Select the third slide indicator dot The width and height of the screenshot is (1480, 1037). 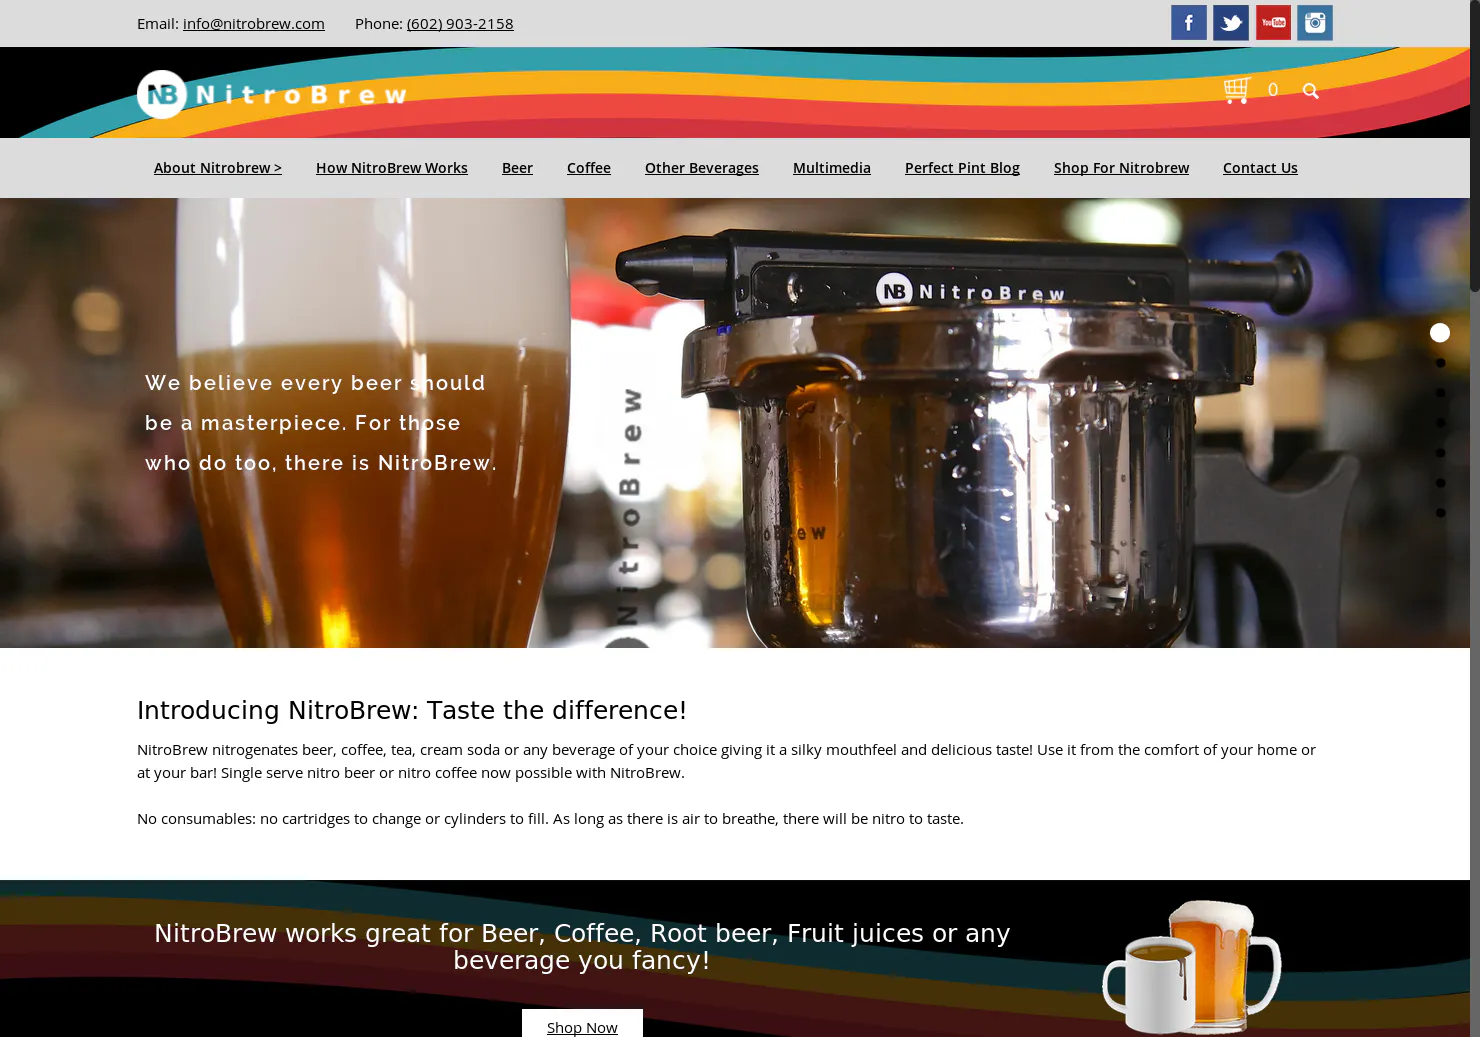click(x=1440, y=393)
